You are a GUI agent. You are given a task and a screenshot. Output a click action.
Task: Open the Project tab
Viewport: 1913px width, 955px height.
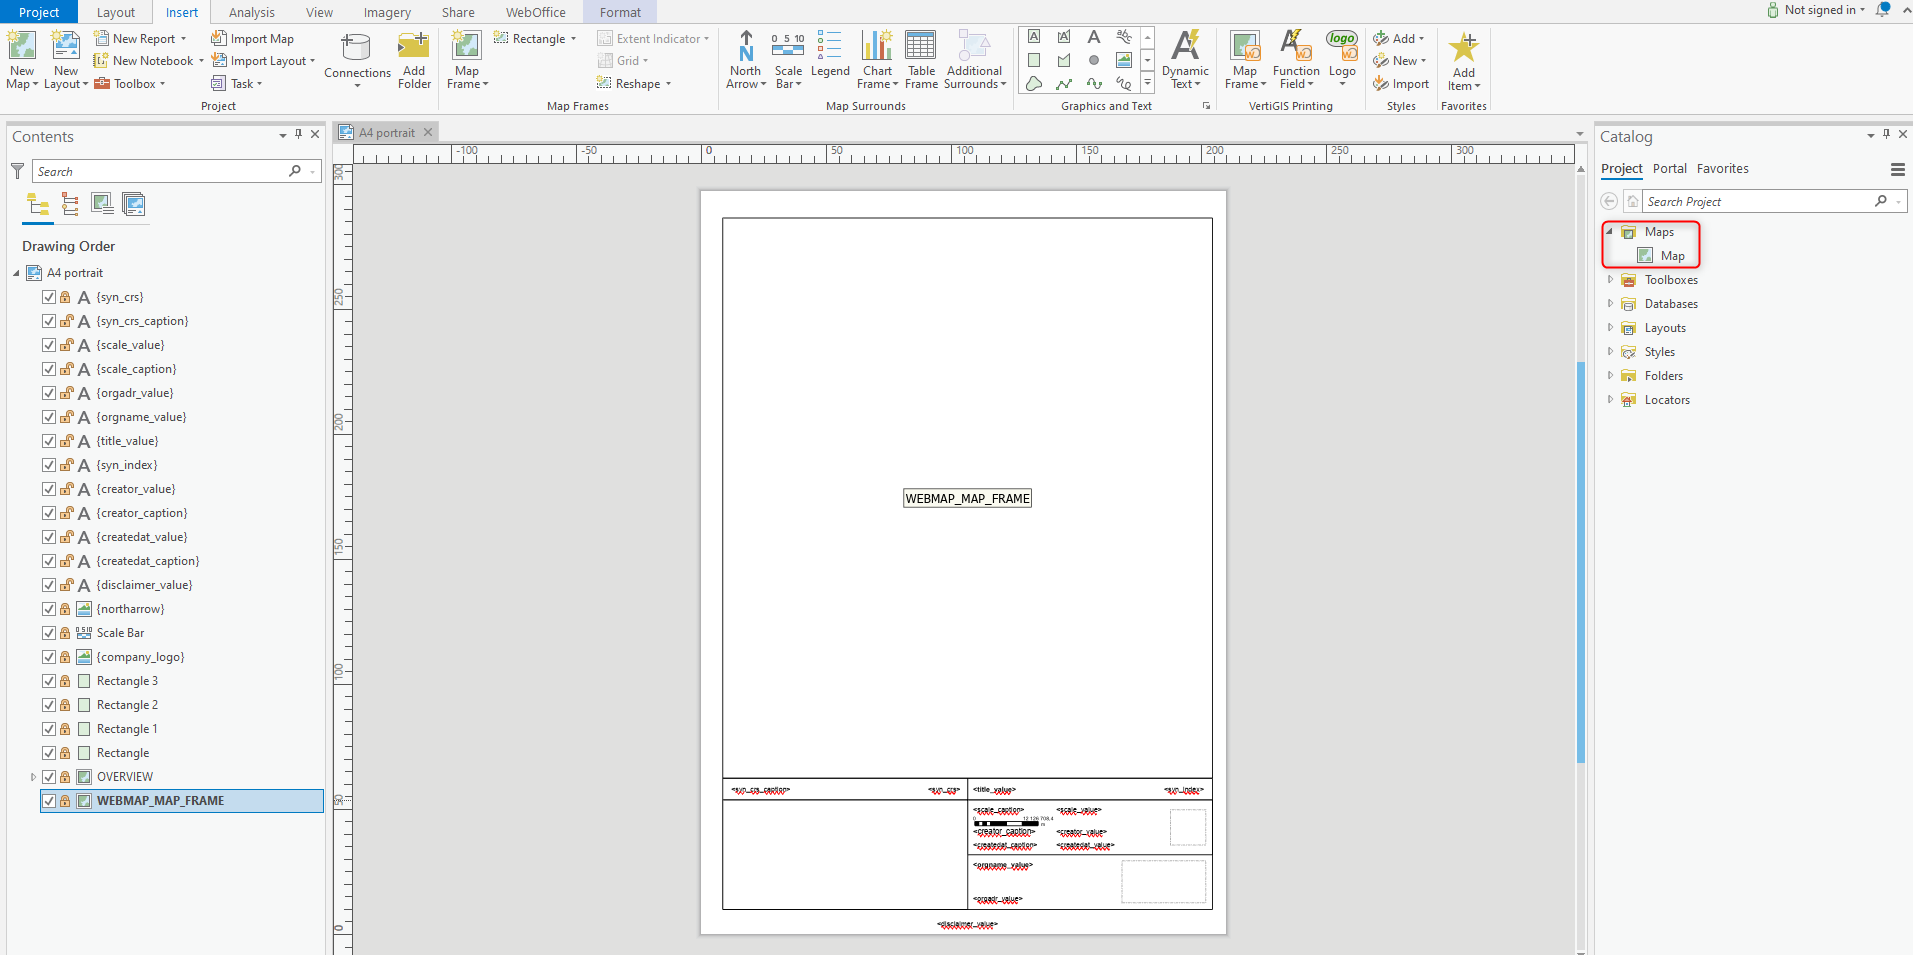[x=39, y=12]
